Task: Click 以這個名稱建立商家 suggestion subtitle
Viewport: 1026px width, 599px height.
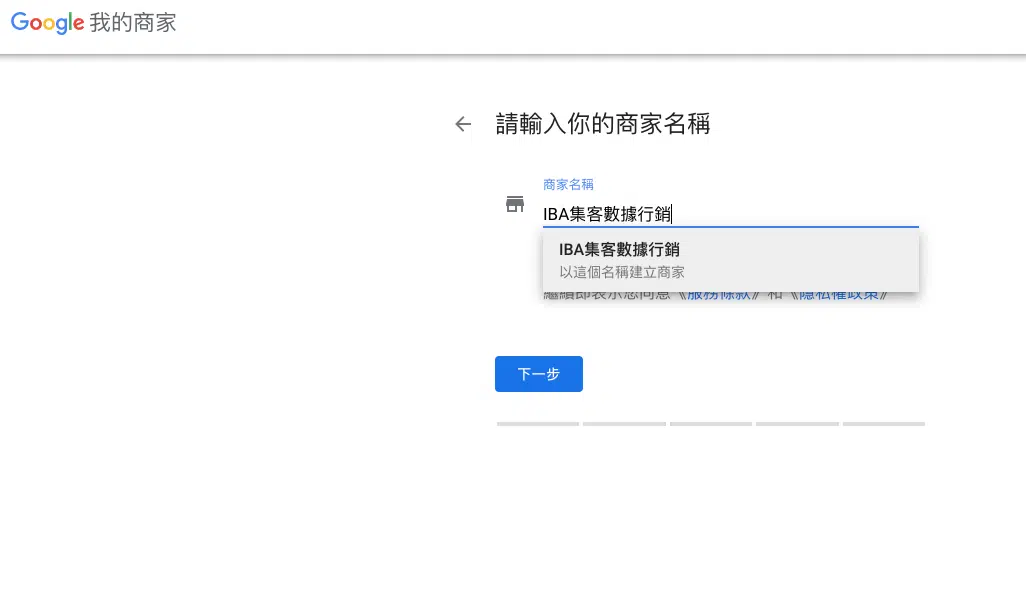Action: point(622,272)
